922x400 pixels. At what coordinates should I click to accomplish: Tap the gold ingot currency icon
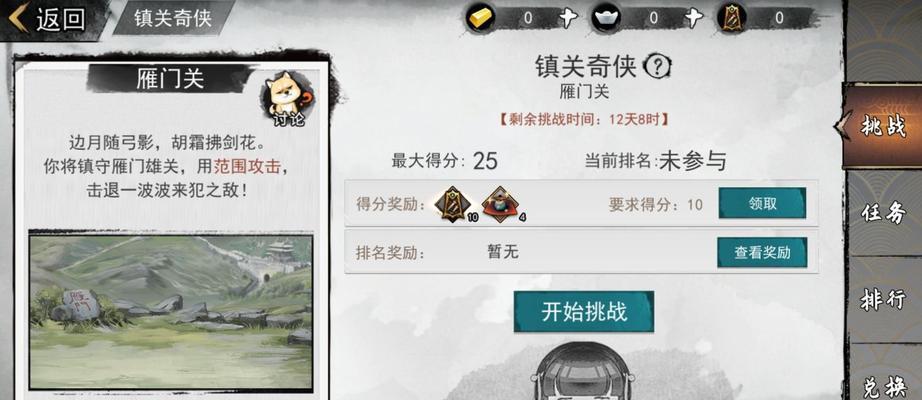(482, 18)
